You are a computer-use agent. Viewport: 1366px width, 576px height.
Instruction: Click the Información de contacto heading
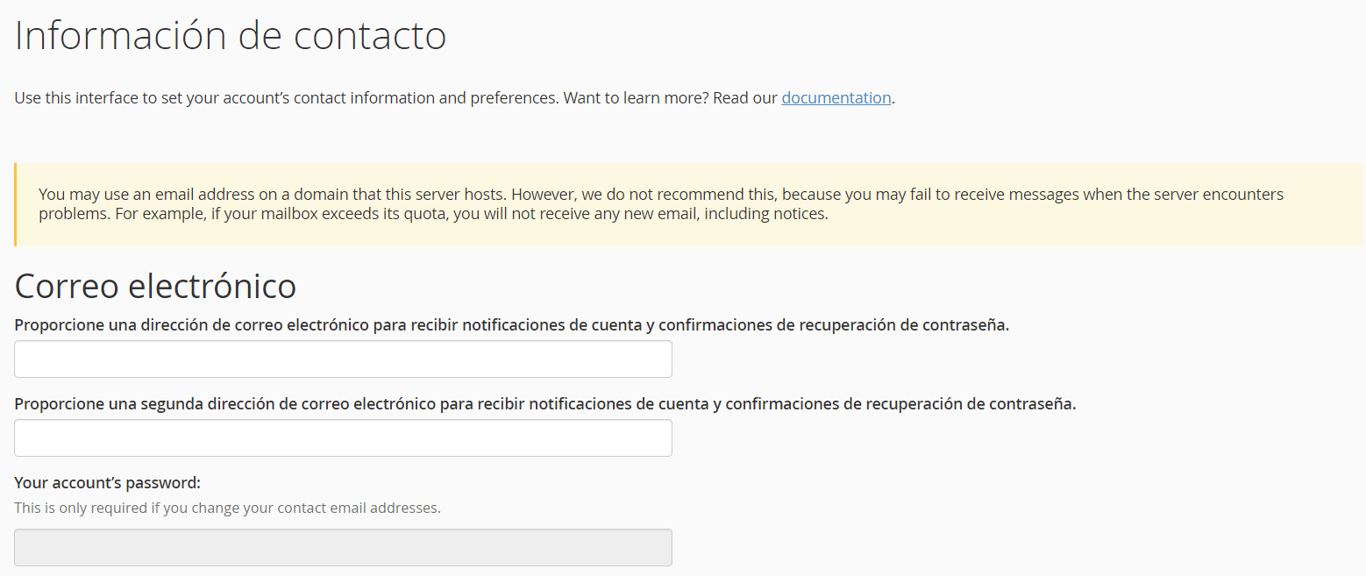(x=229, y=35)
